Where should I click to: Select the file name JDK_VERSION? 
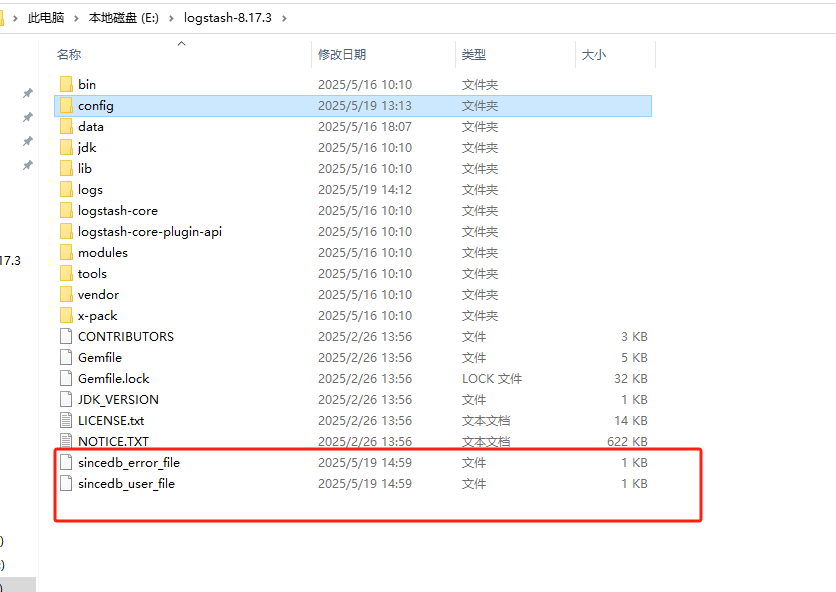click(118, 399)
